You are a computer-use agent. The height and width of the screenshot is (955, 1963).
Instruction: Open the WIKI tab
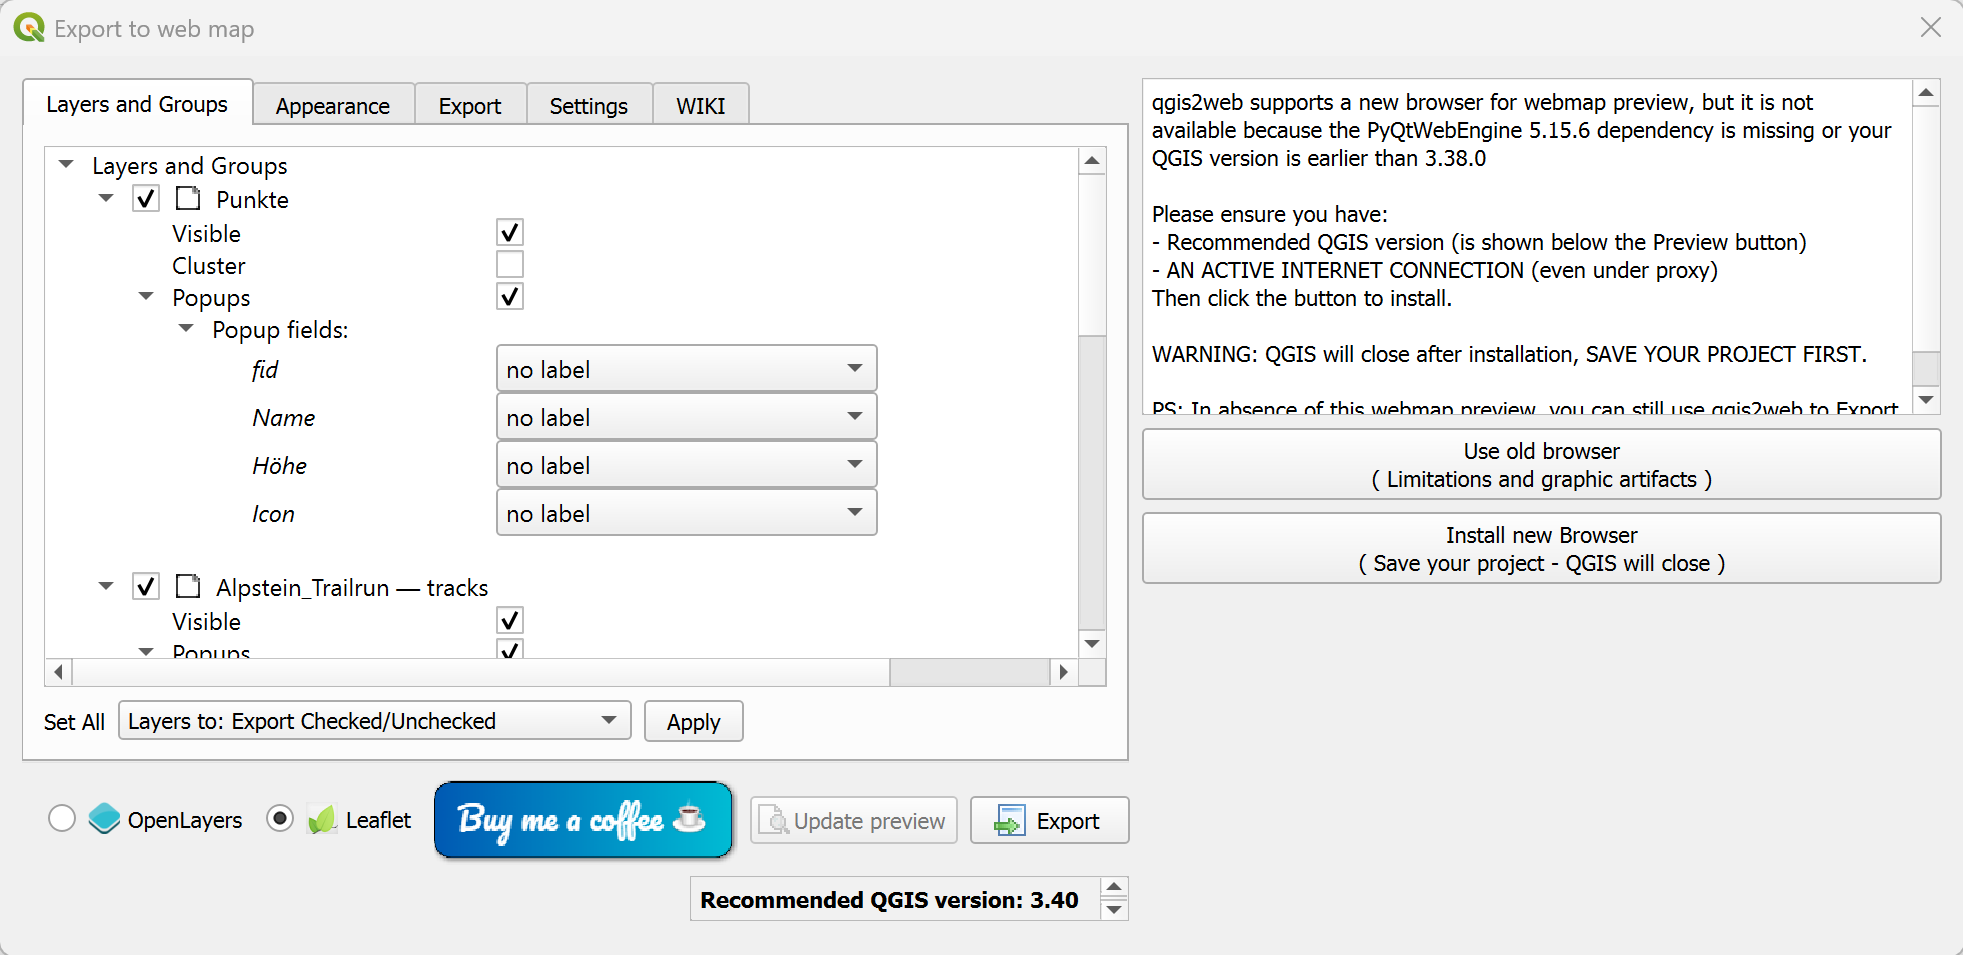pos(700,104)
